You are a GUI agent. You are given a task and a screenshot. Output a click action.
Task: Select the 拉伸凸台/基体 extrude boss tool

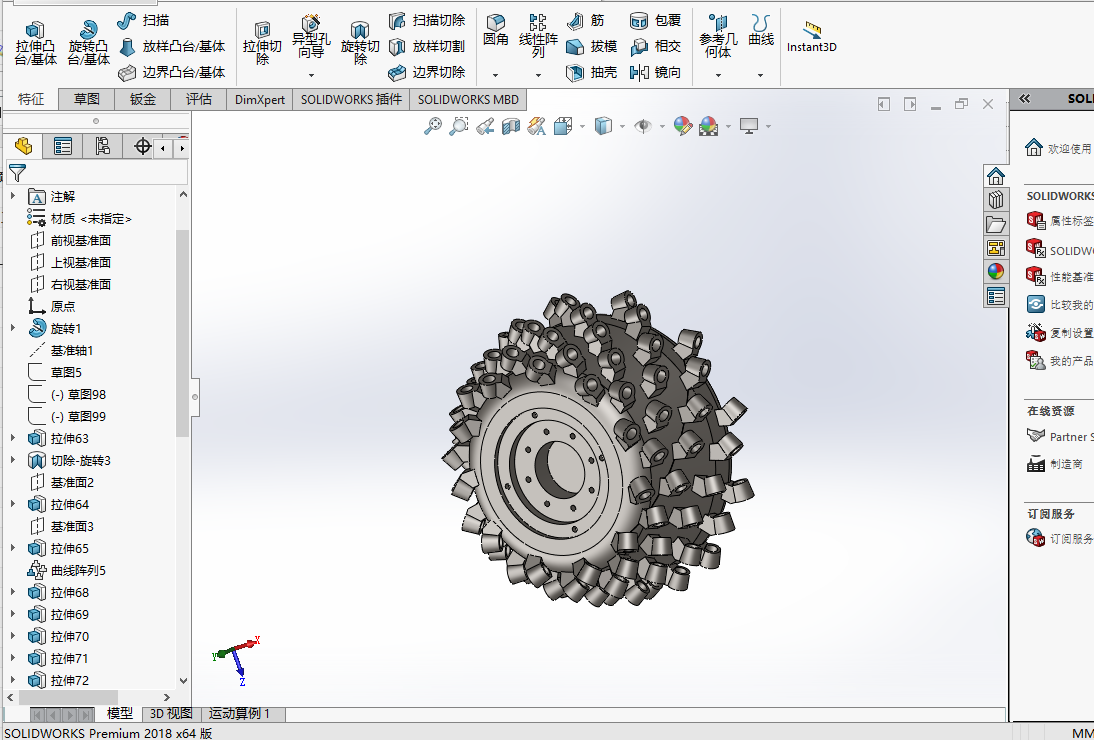(x=35, y=44)
